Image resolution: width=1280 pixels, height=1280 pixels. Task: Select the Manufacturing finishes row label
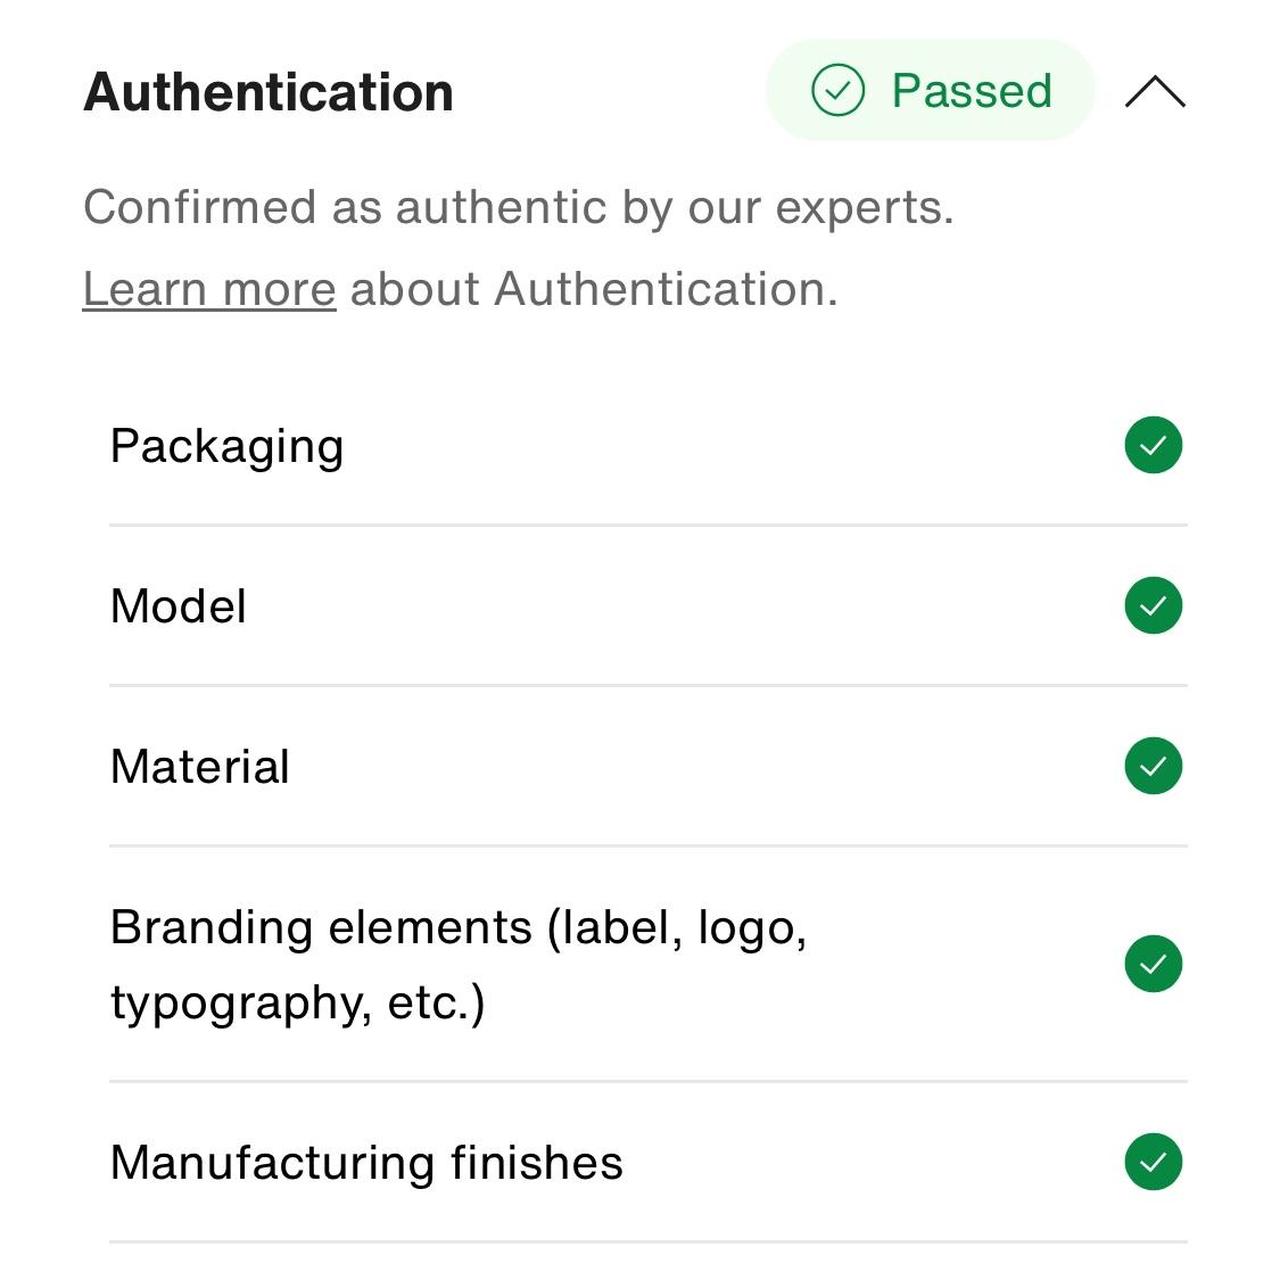click(x=366, y=1163)
